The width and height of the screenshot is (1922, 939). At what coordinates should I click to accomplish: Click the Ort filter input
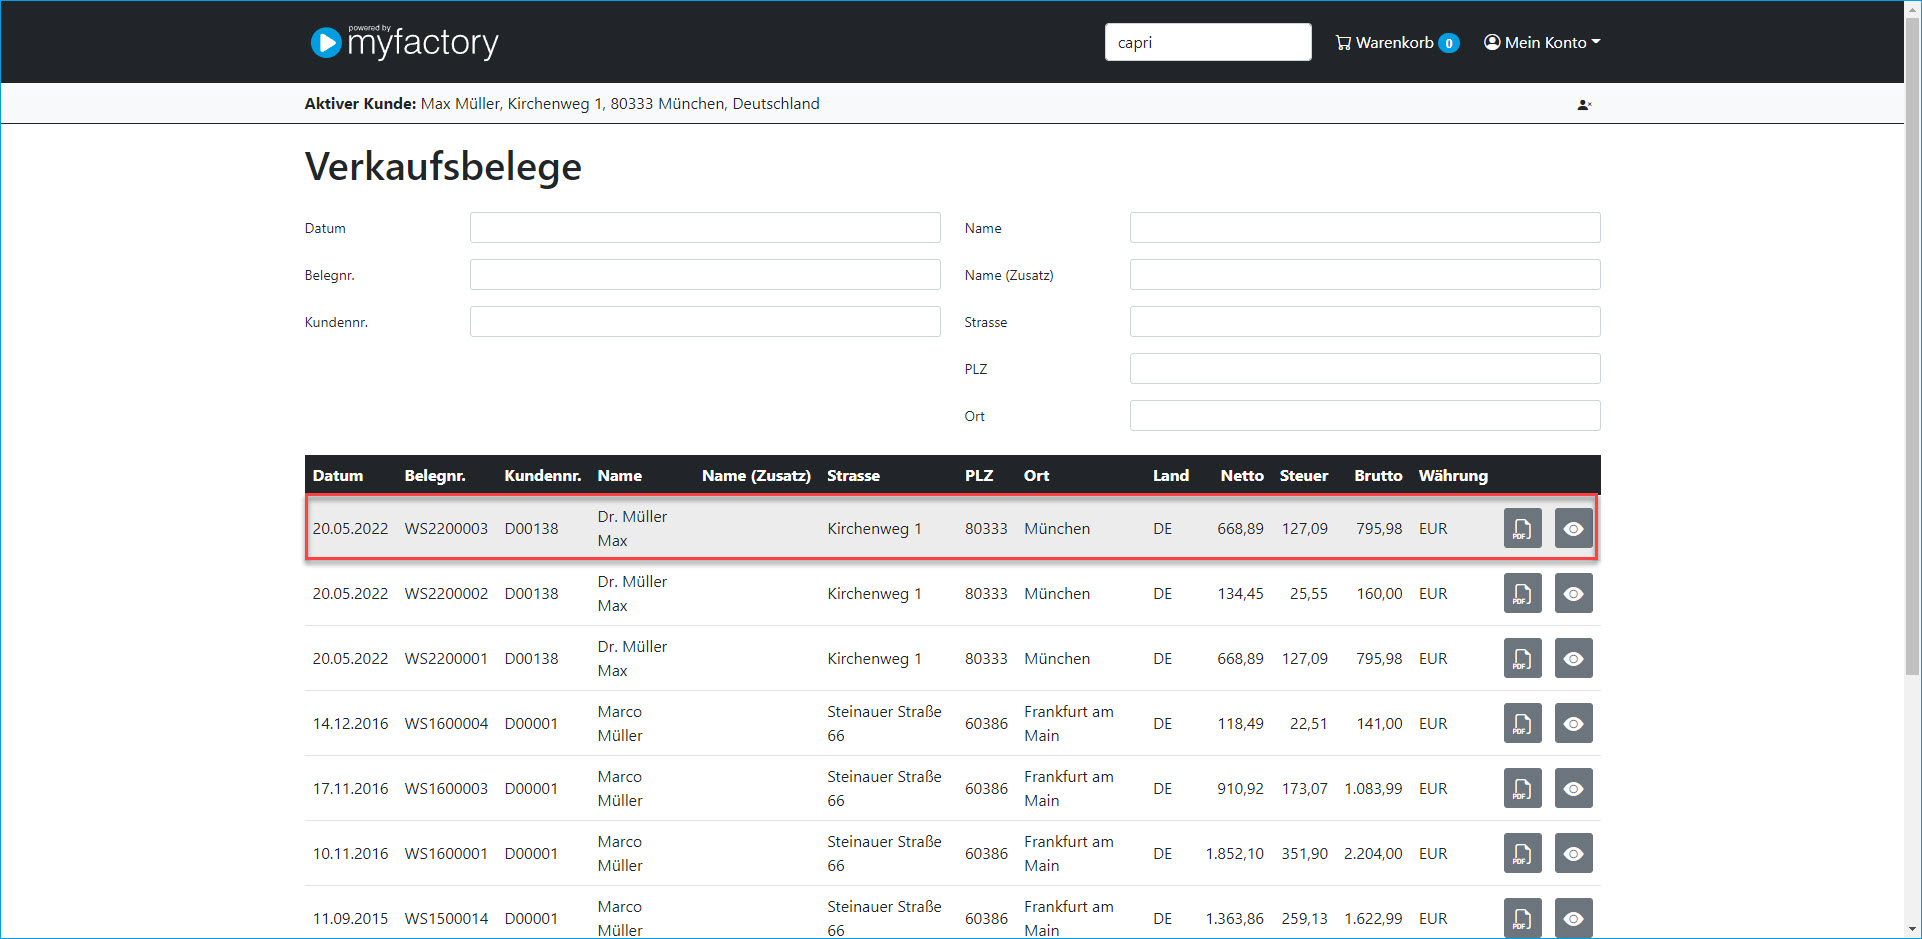(x=1365, y=416)
